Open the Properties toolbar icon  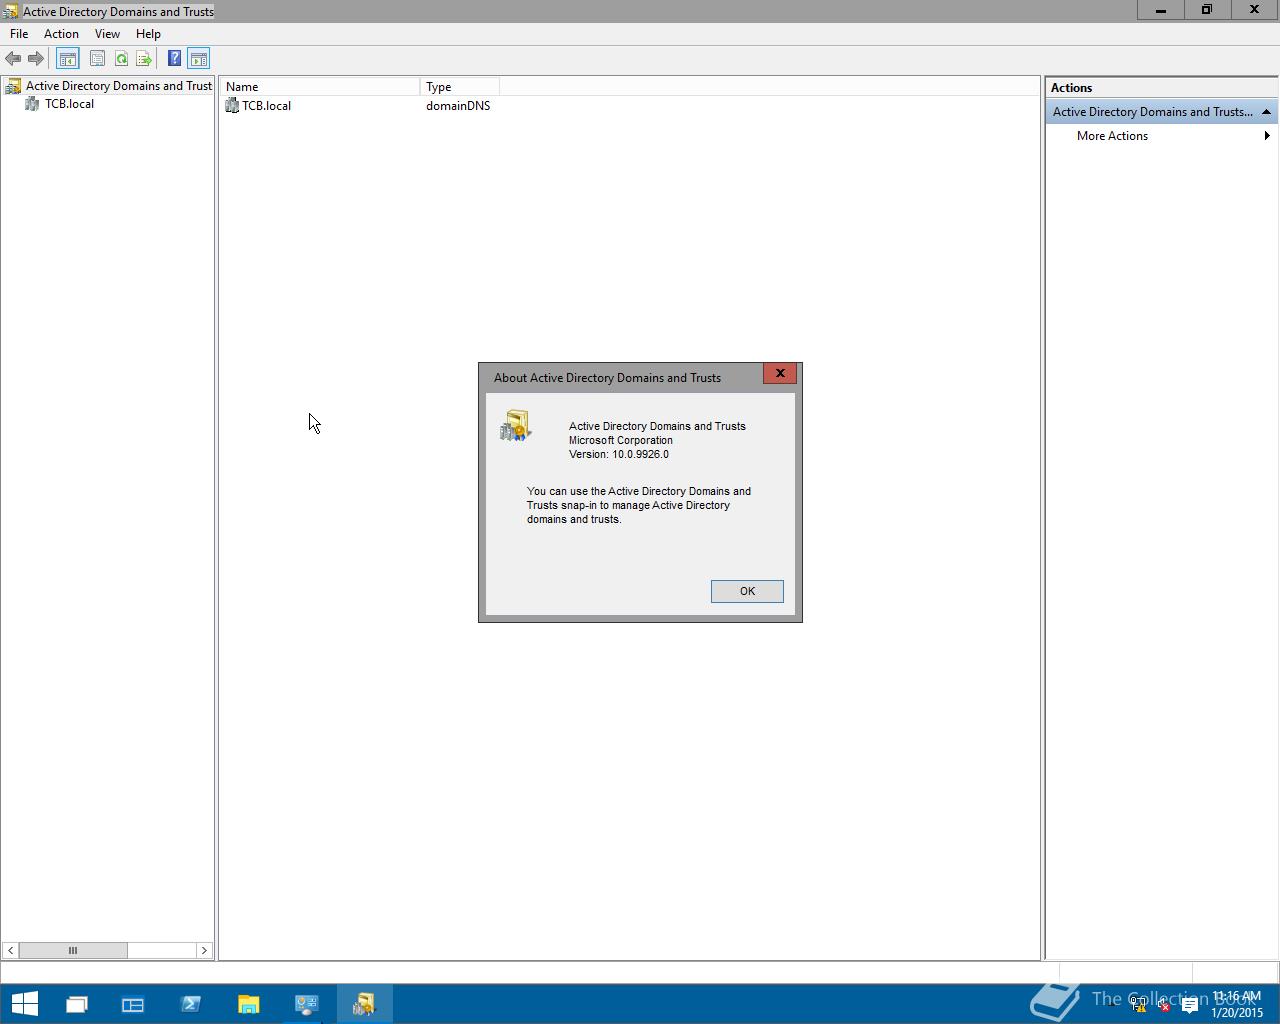point(97,59)
